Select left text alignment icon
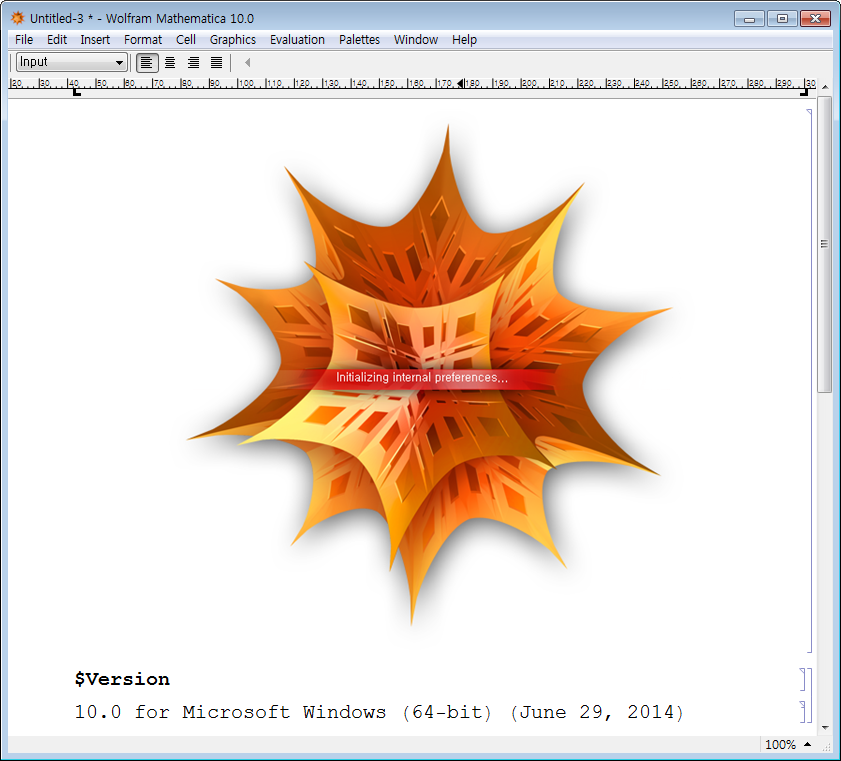841x761 pixels. (147, 63)
